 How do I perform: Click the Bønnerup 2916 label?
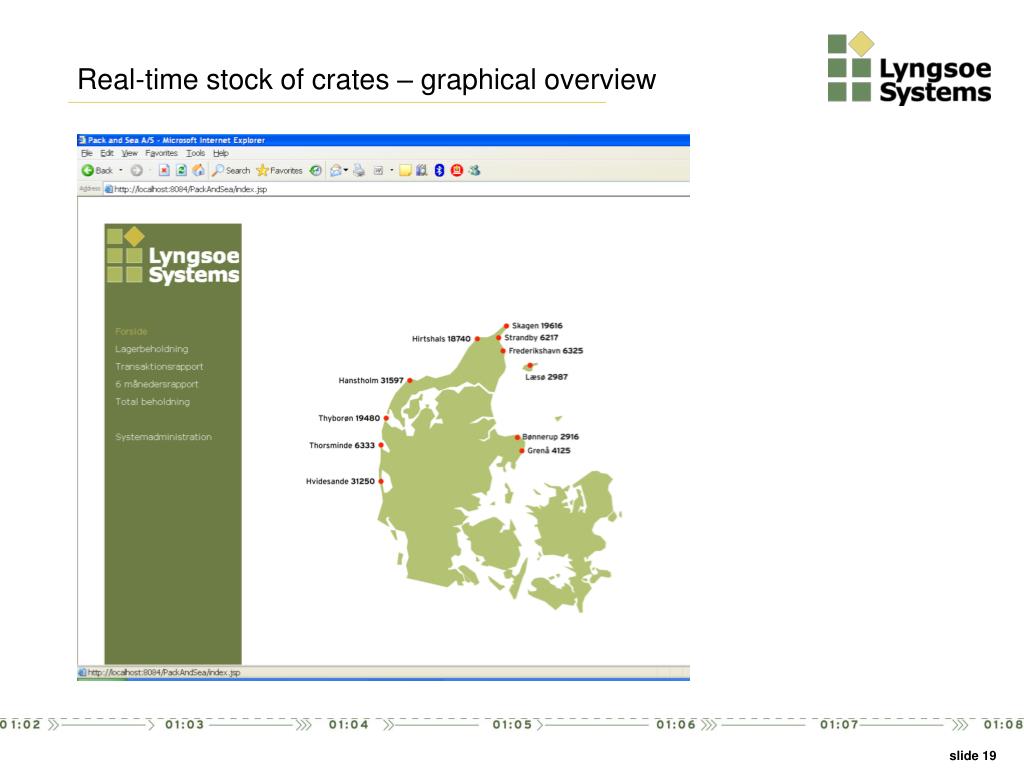551,437
